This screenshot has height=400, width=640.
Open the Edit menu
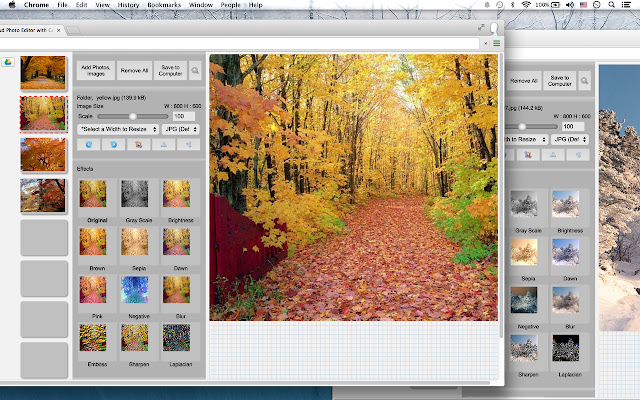point(82,5)
